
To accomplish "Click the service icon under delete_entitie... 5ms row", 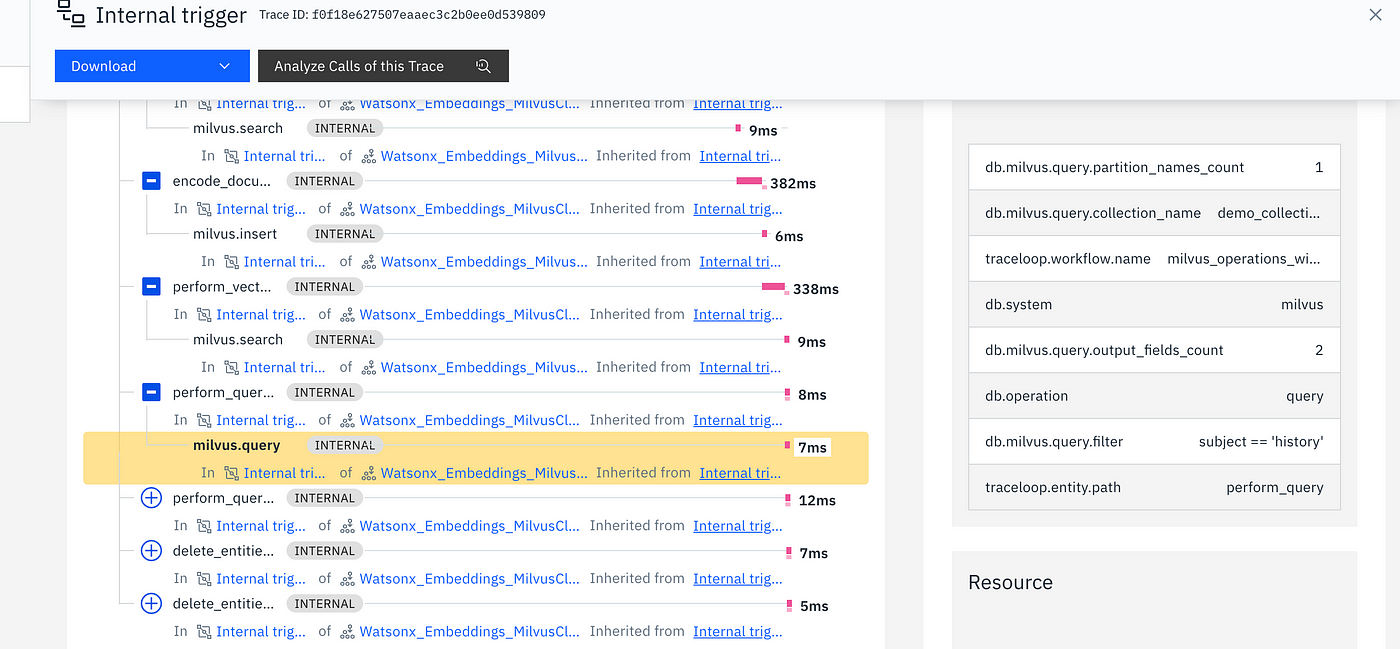I will click(347, 631).
